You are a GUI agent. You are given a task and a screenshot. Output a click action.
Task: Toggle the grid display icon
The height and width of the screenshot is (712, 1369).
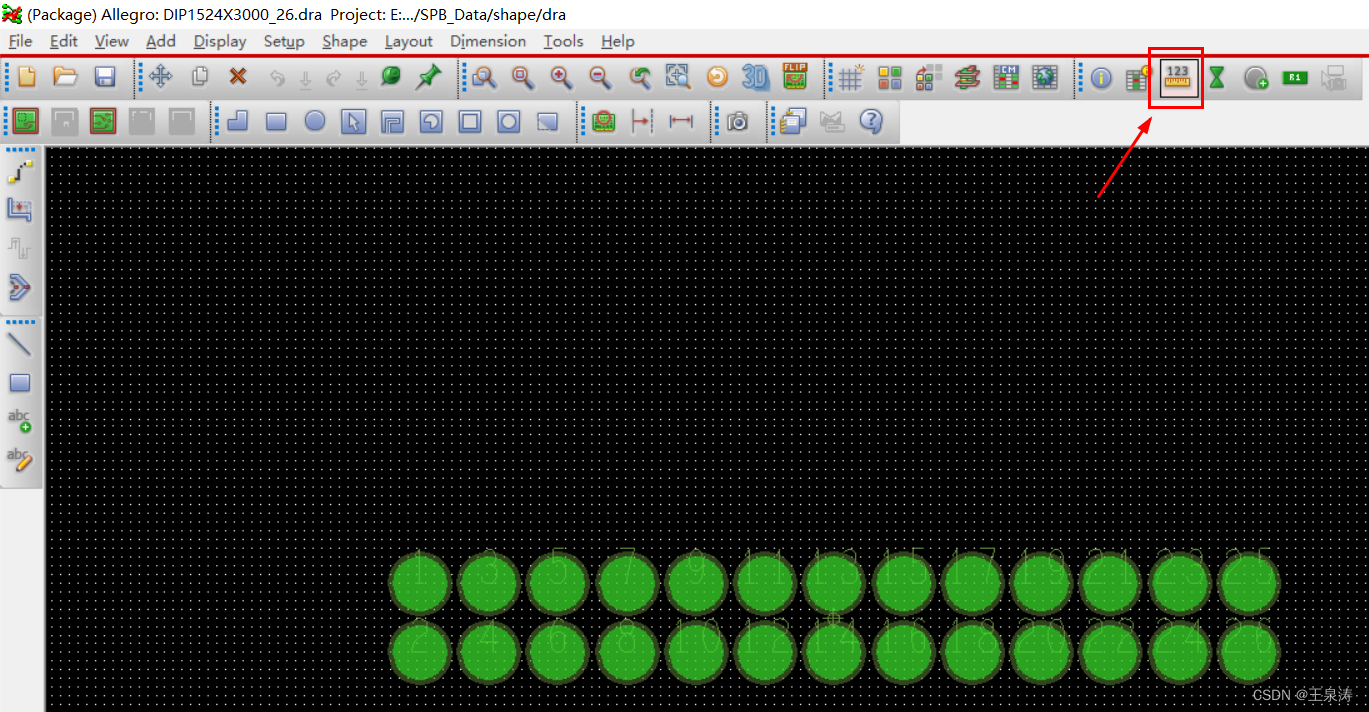click(850, 77)
